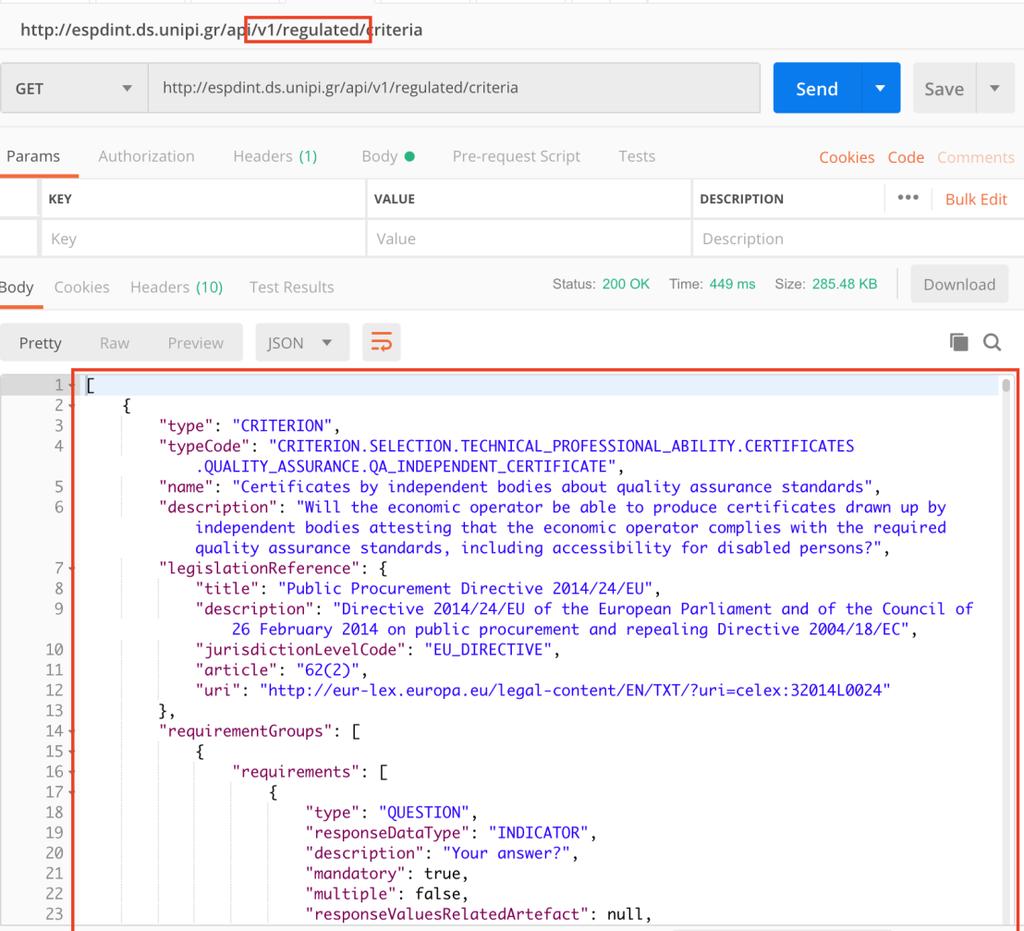Viewport: 1024px width, 931px height.
Task: Expand the Save button dropdown arrow
Action: pyautogui.click(x=995, y=88)
